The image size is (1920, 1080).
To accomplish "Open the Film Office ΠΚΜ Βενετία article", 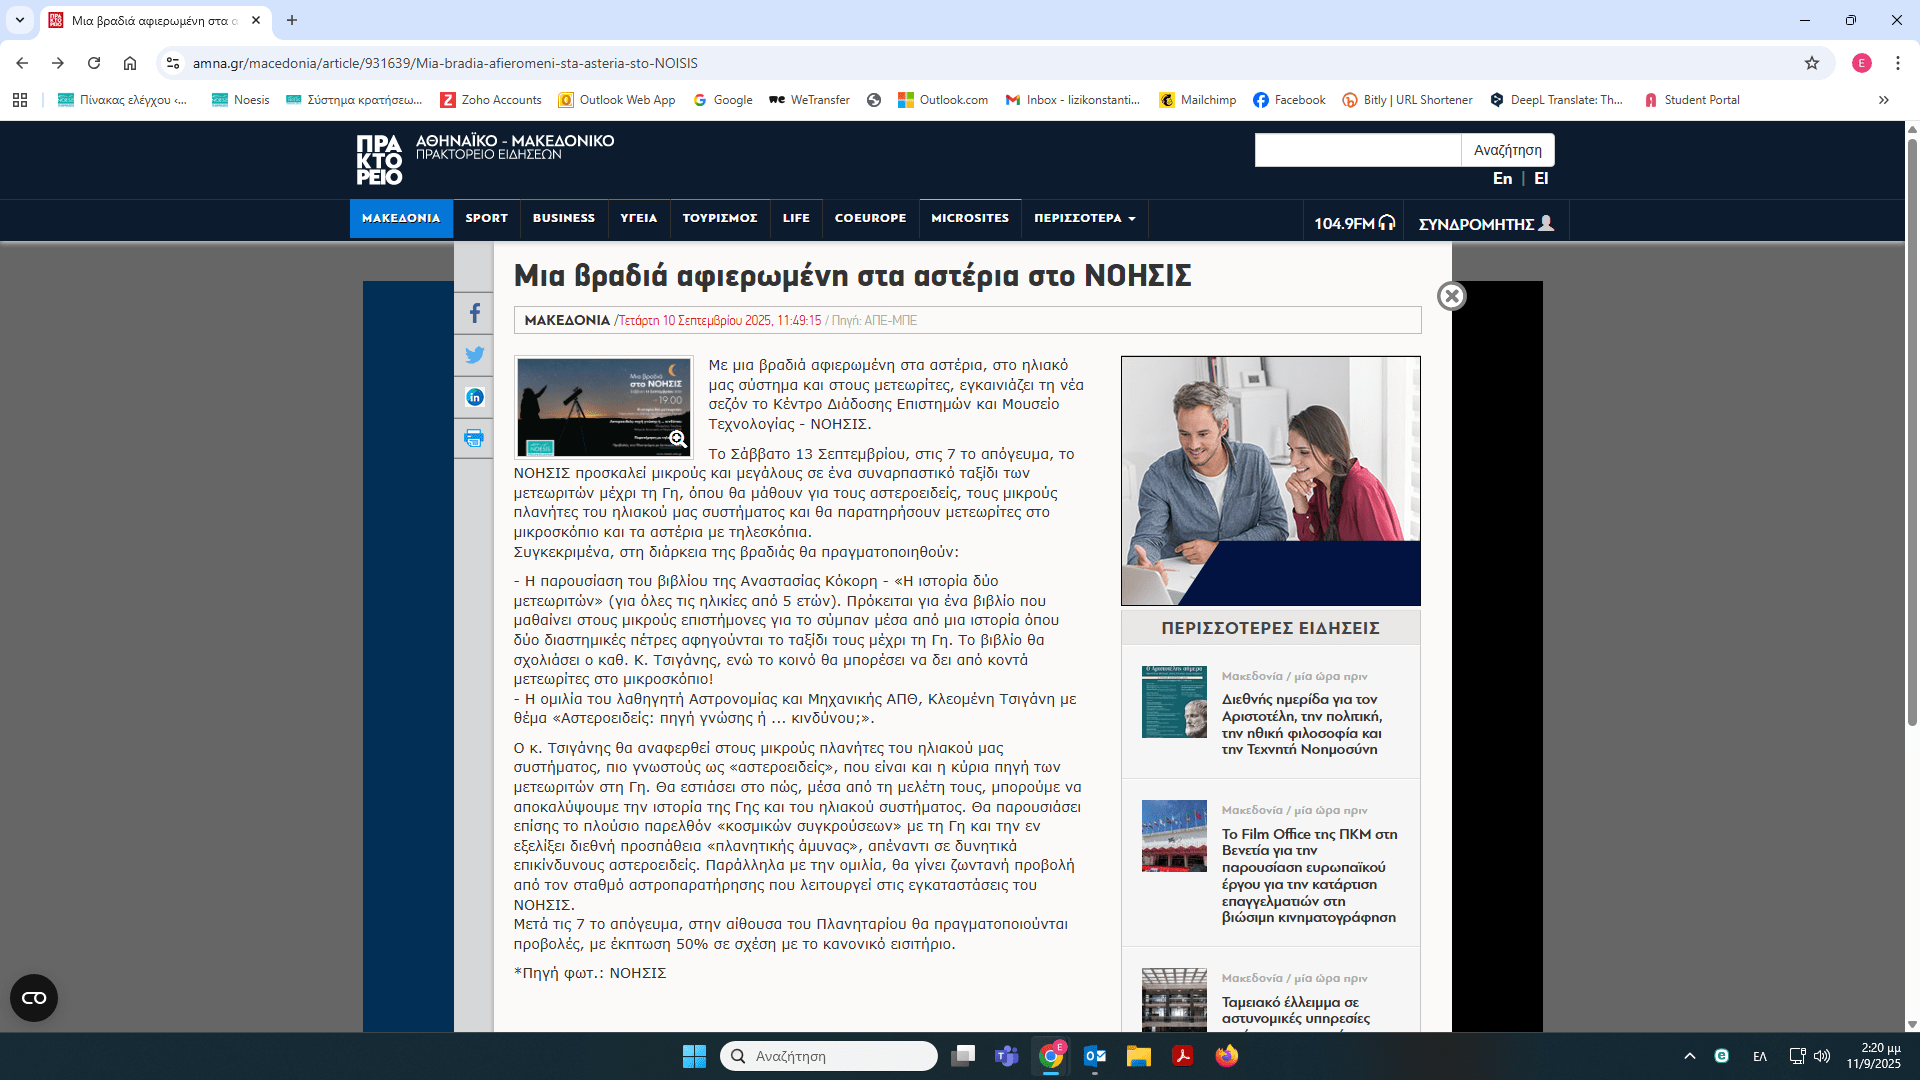I will (1309, 875).
